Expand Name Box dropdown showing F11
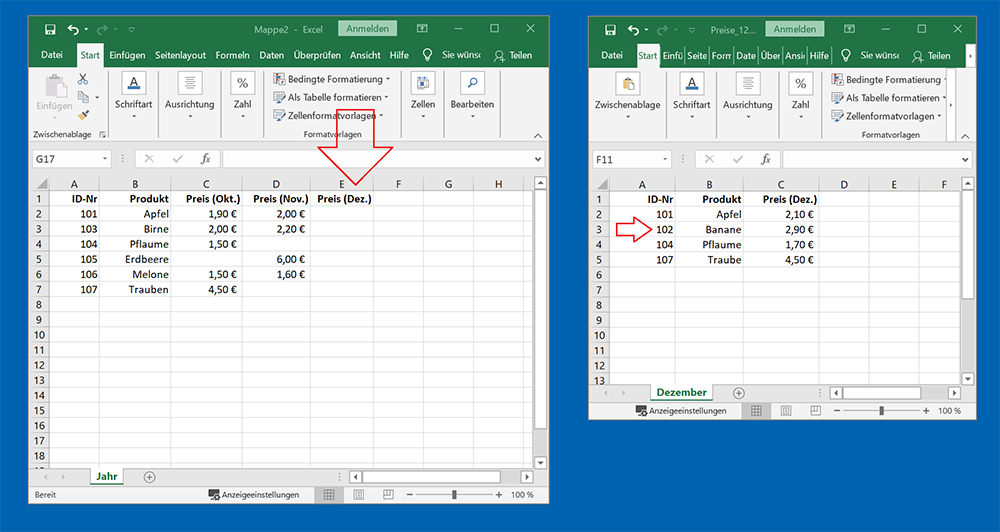1000x532 pixels. [x=665, y=159]
